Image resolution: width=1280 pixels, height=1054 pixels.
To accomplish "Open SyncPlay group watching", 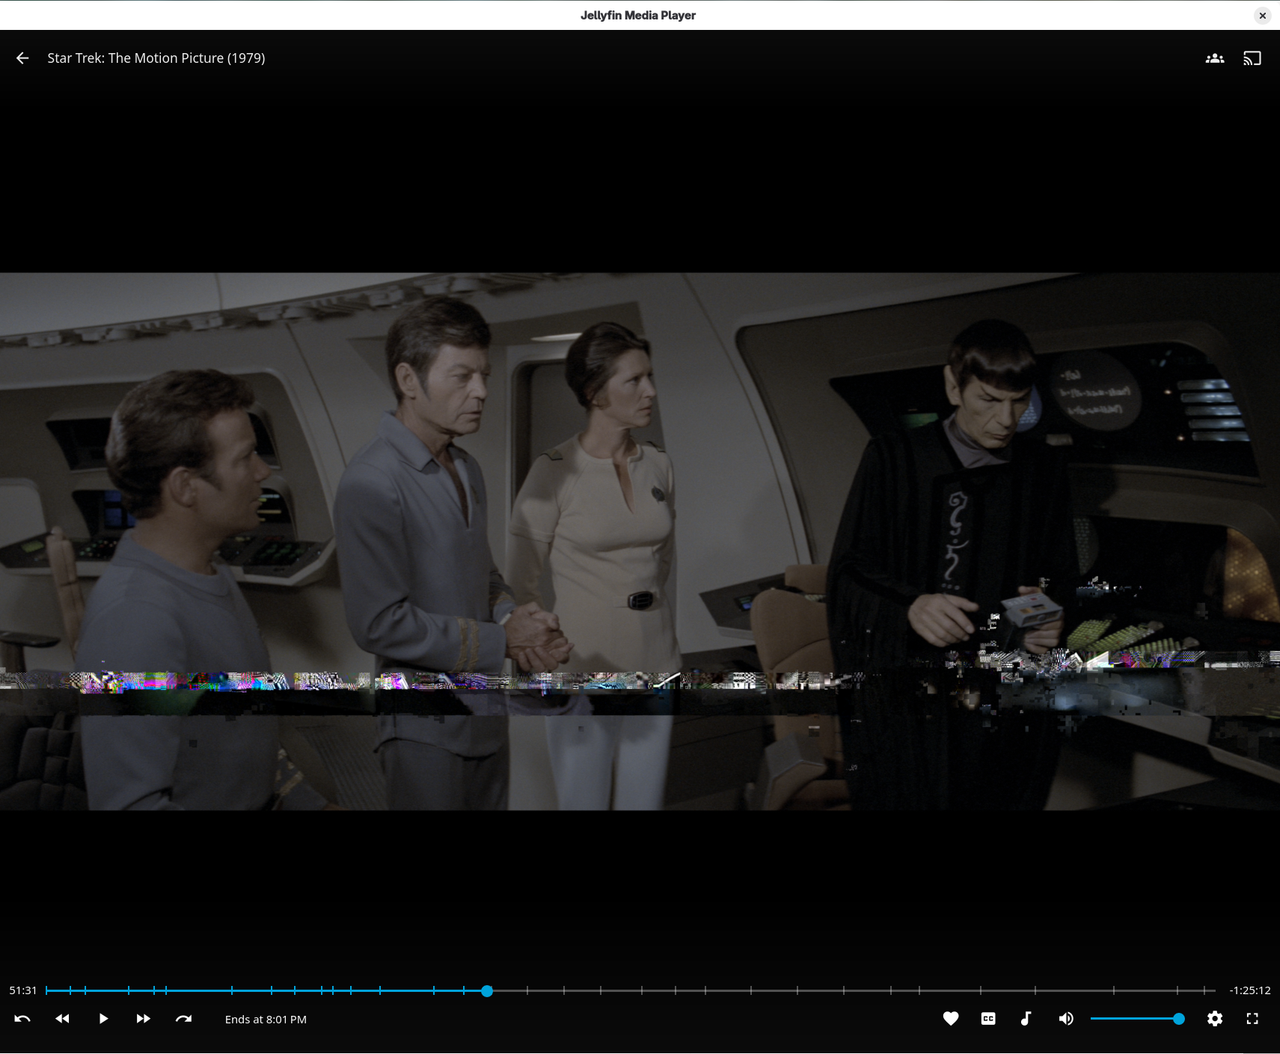I will [1214, 58].
